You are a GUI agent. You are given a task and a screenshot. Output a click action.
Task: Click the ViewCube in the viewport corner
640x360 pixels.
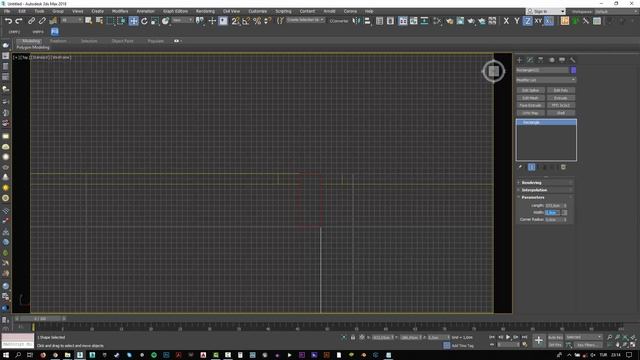click(x=493, y=71)
